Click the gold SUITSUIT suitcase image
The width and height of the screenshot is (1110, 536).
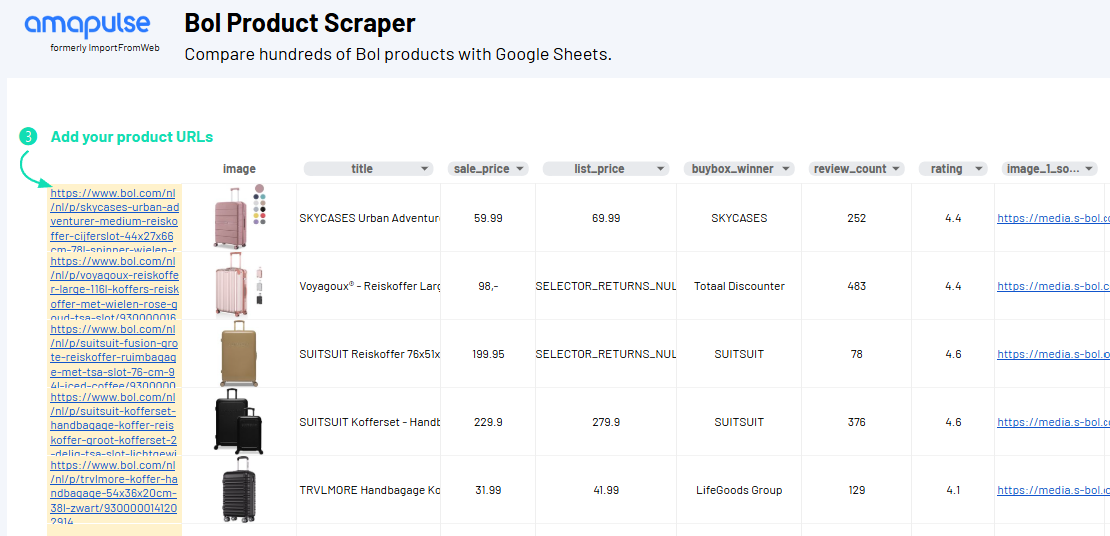coord(239,353)
